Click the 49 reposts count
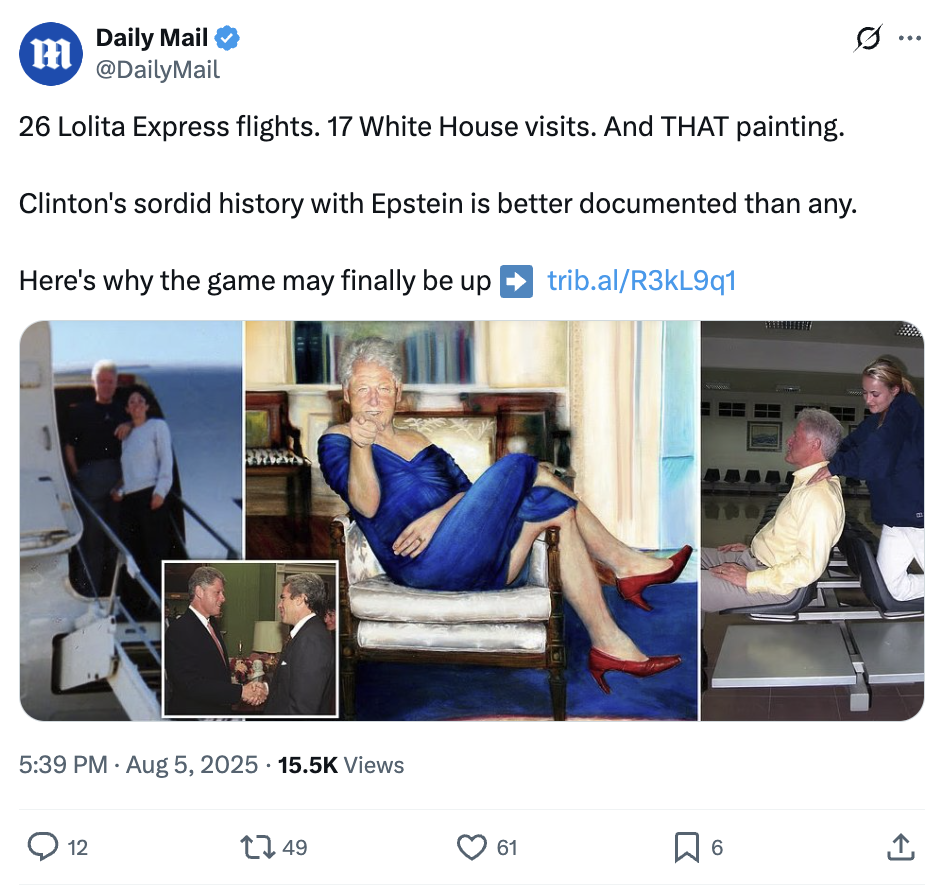The width and height of the screenshot is (950, 886). coord(294,847)
